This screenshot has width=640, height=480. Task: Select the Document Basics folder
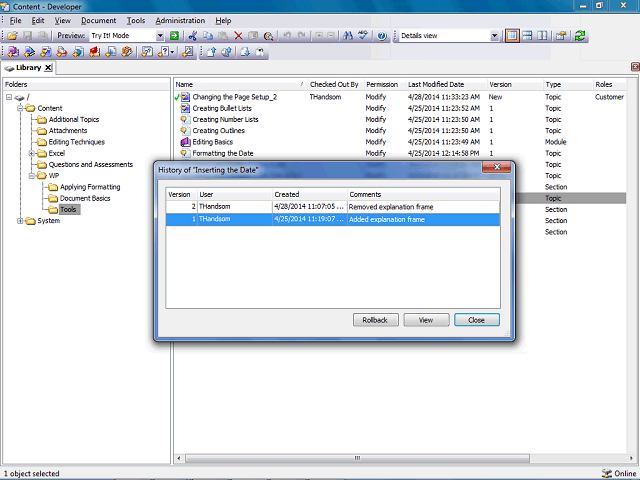85,198
